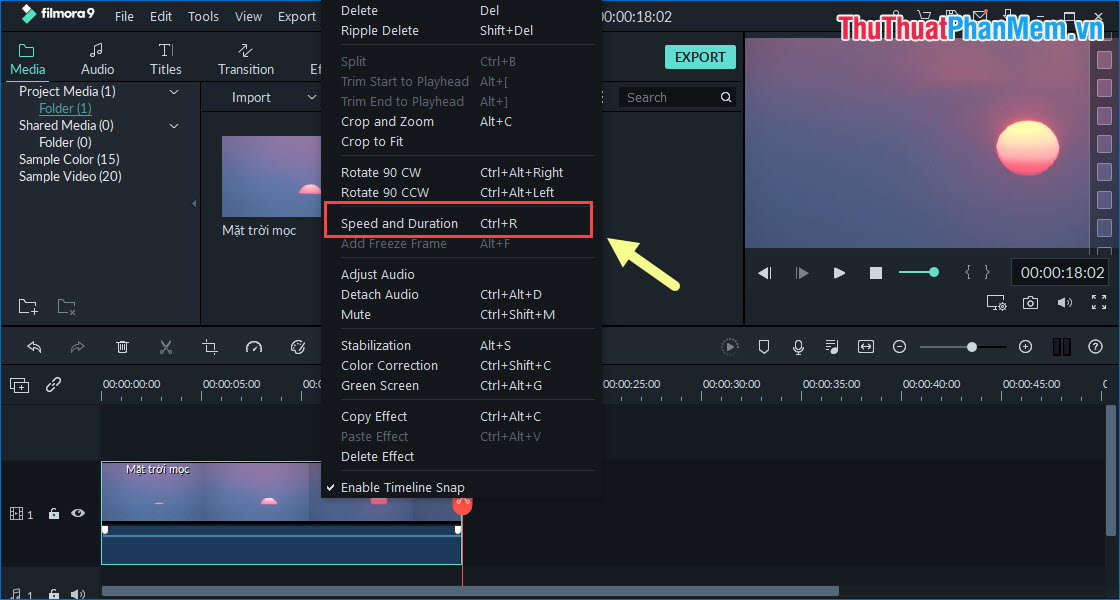Click the lock icon on track 1
The height and width of the screenshot is (600, 1120).
53,513
